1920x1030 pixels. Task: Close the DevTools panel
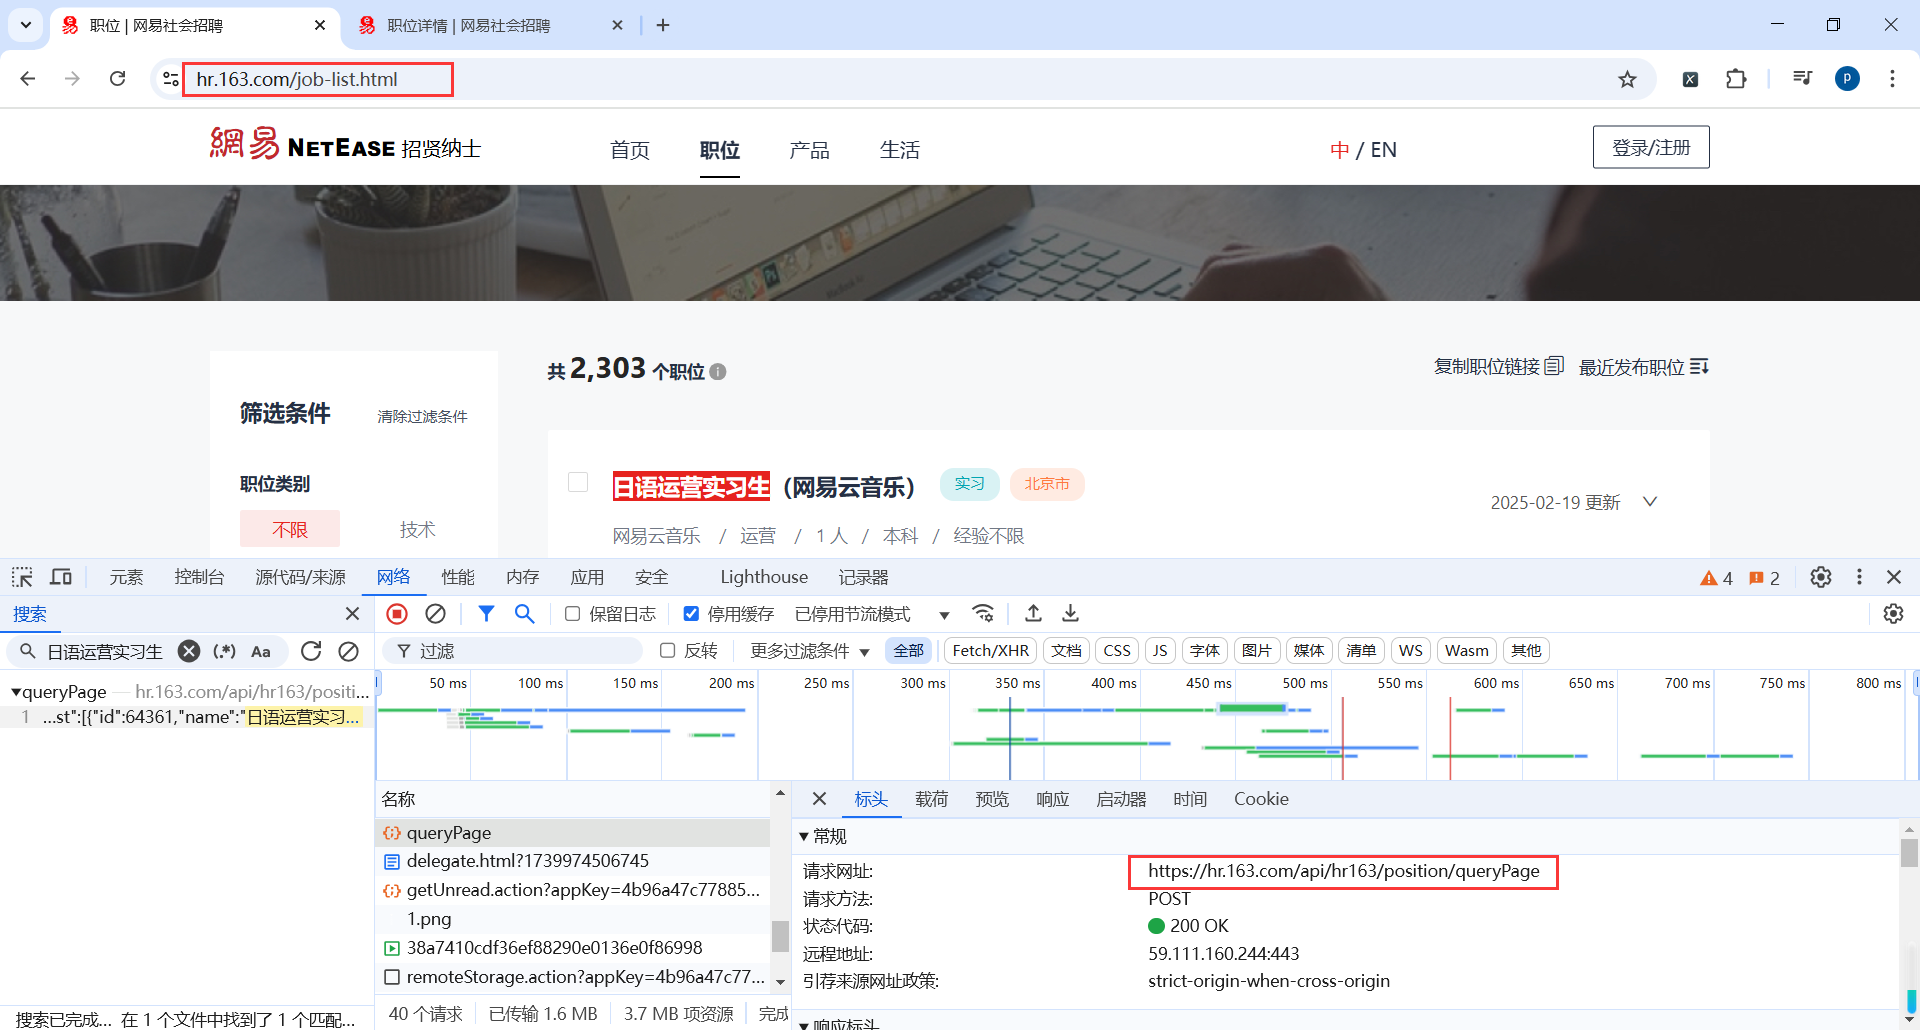click(1894, 577)
